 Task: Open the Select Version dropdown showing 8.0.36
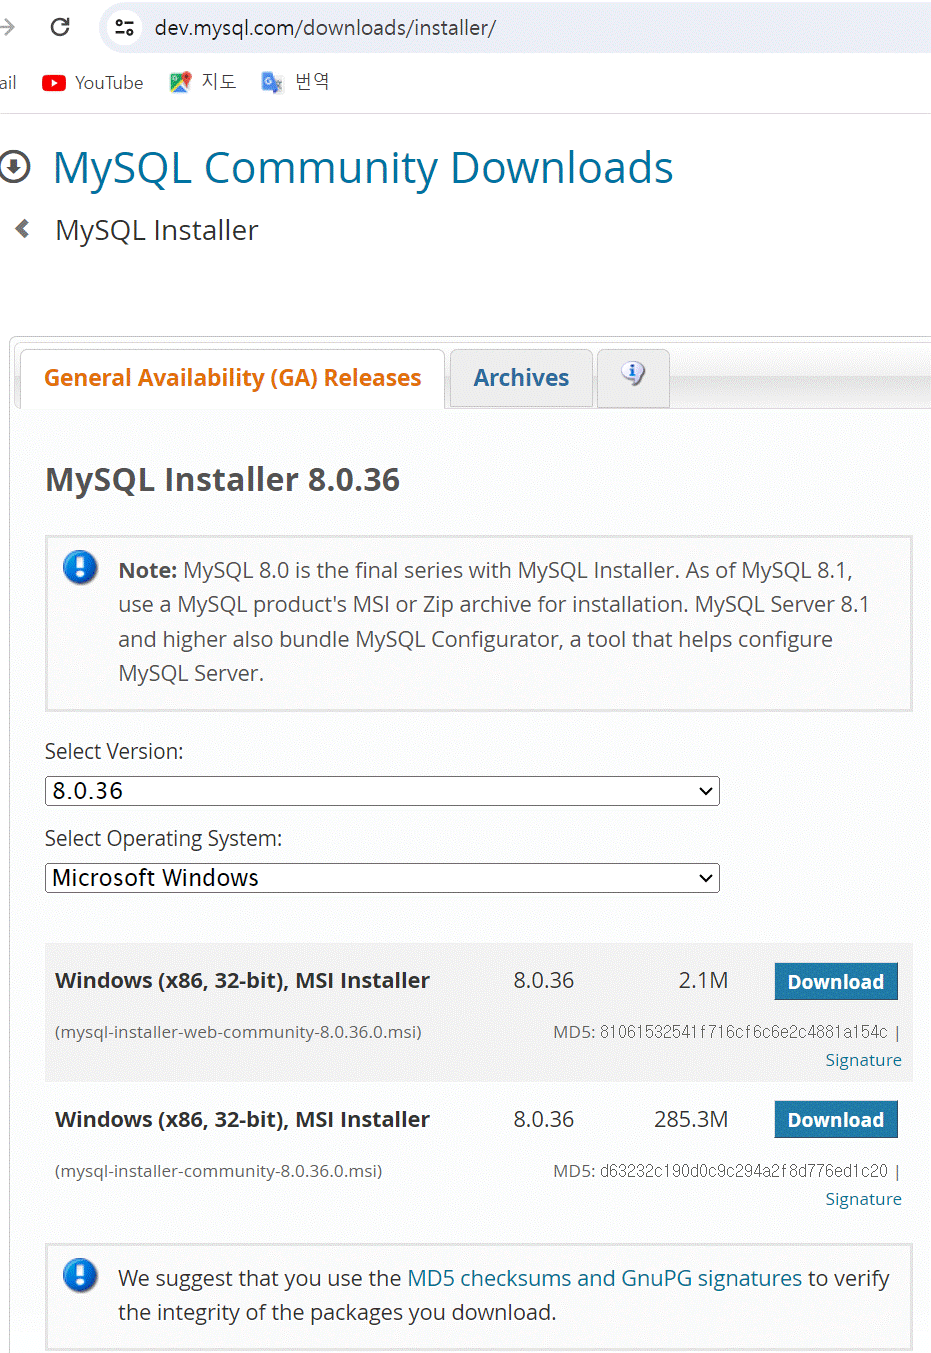point(382,791)
